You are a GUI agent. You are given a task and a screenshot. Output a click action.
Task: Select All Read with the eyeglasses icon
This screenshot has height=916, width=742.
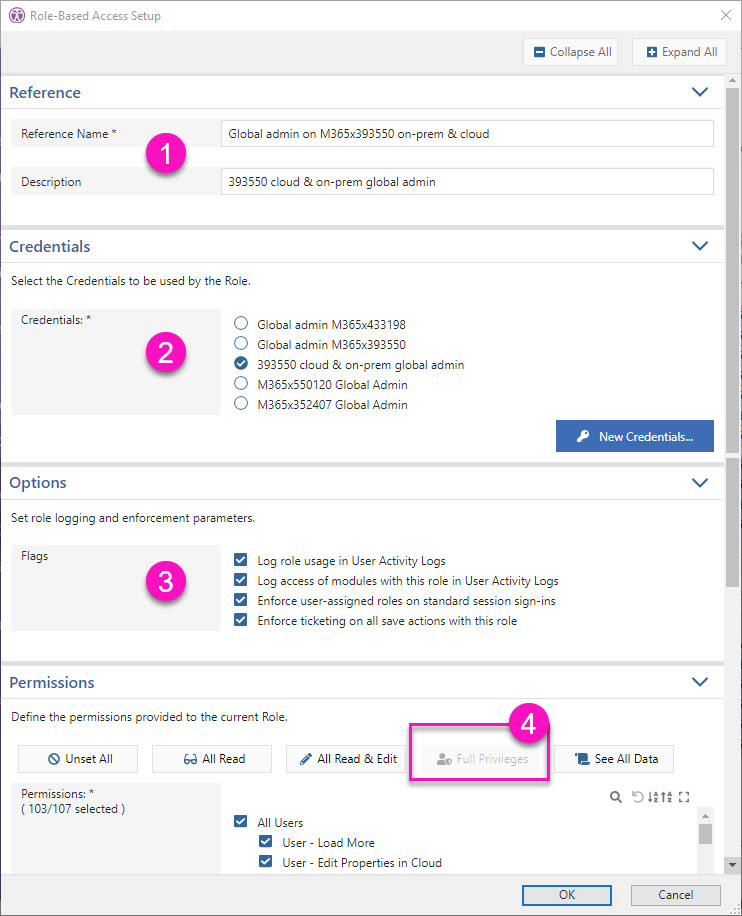coord(211,759)
